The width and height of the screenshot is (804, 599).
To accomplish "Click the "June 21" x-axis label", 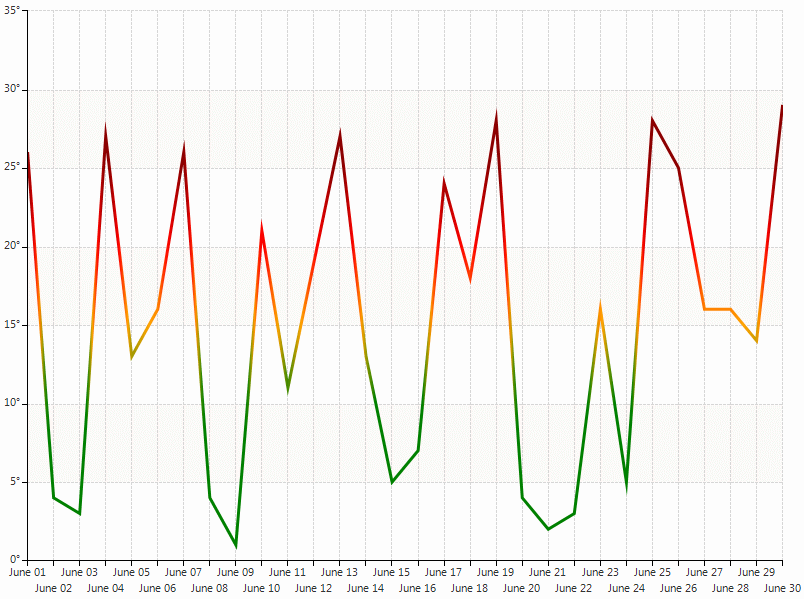I will [548, 572].
